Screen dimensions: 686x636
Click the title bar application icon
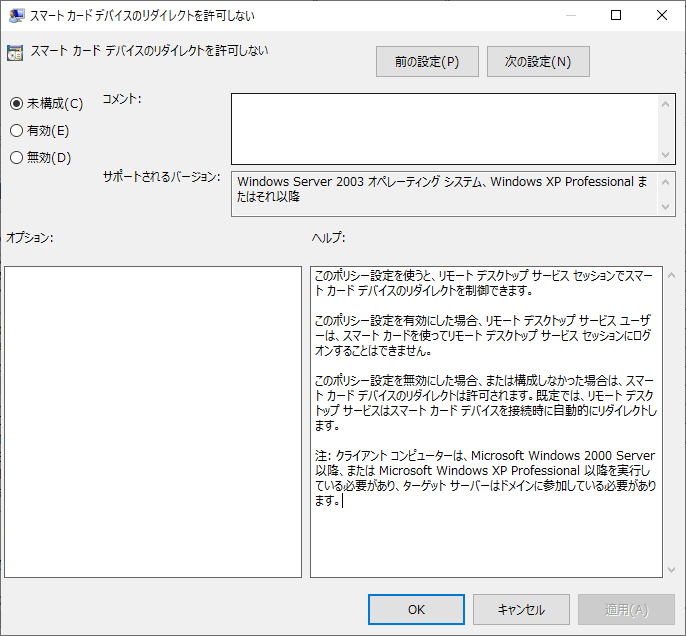pyautogui.click(x=16, y=16)
